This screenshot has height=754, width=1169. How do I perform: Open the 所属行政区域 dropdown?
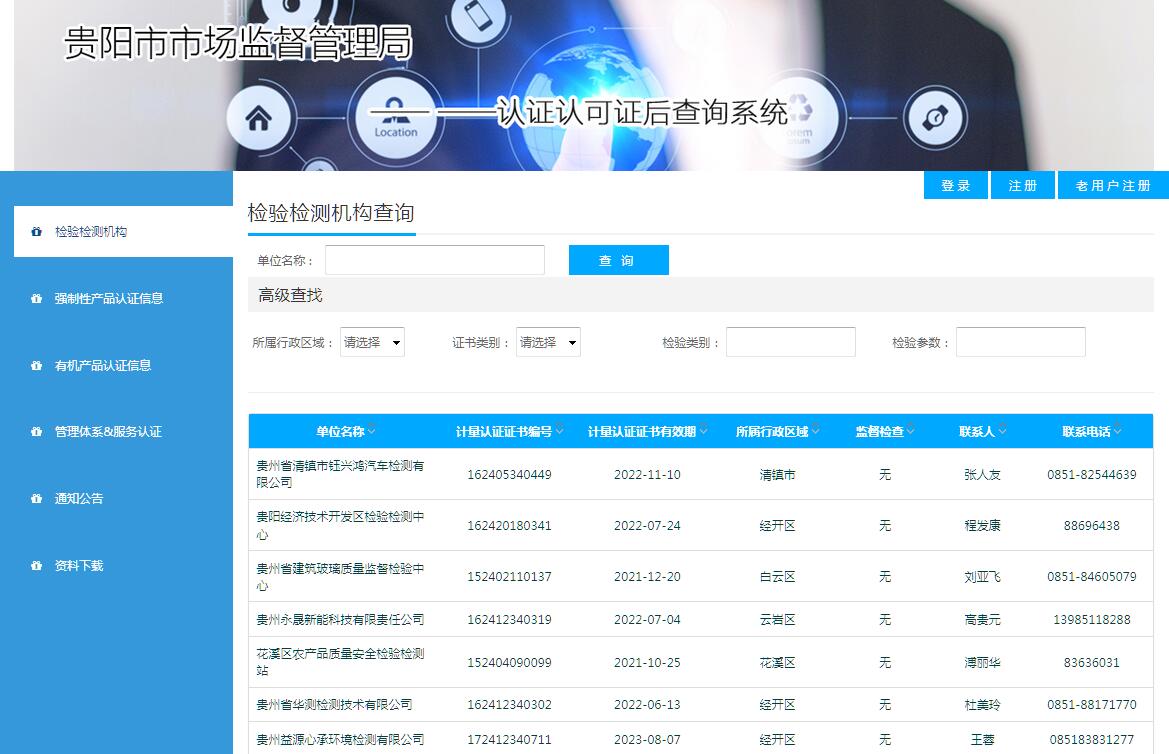pyautogui.click(x=372, y=342)
